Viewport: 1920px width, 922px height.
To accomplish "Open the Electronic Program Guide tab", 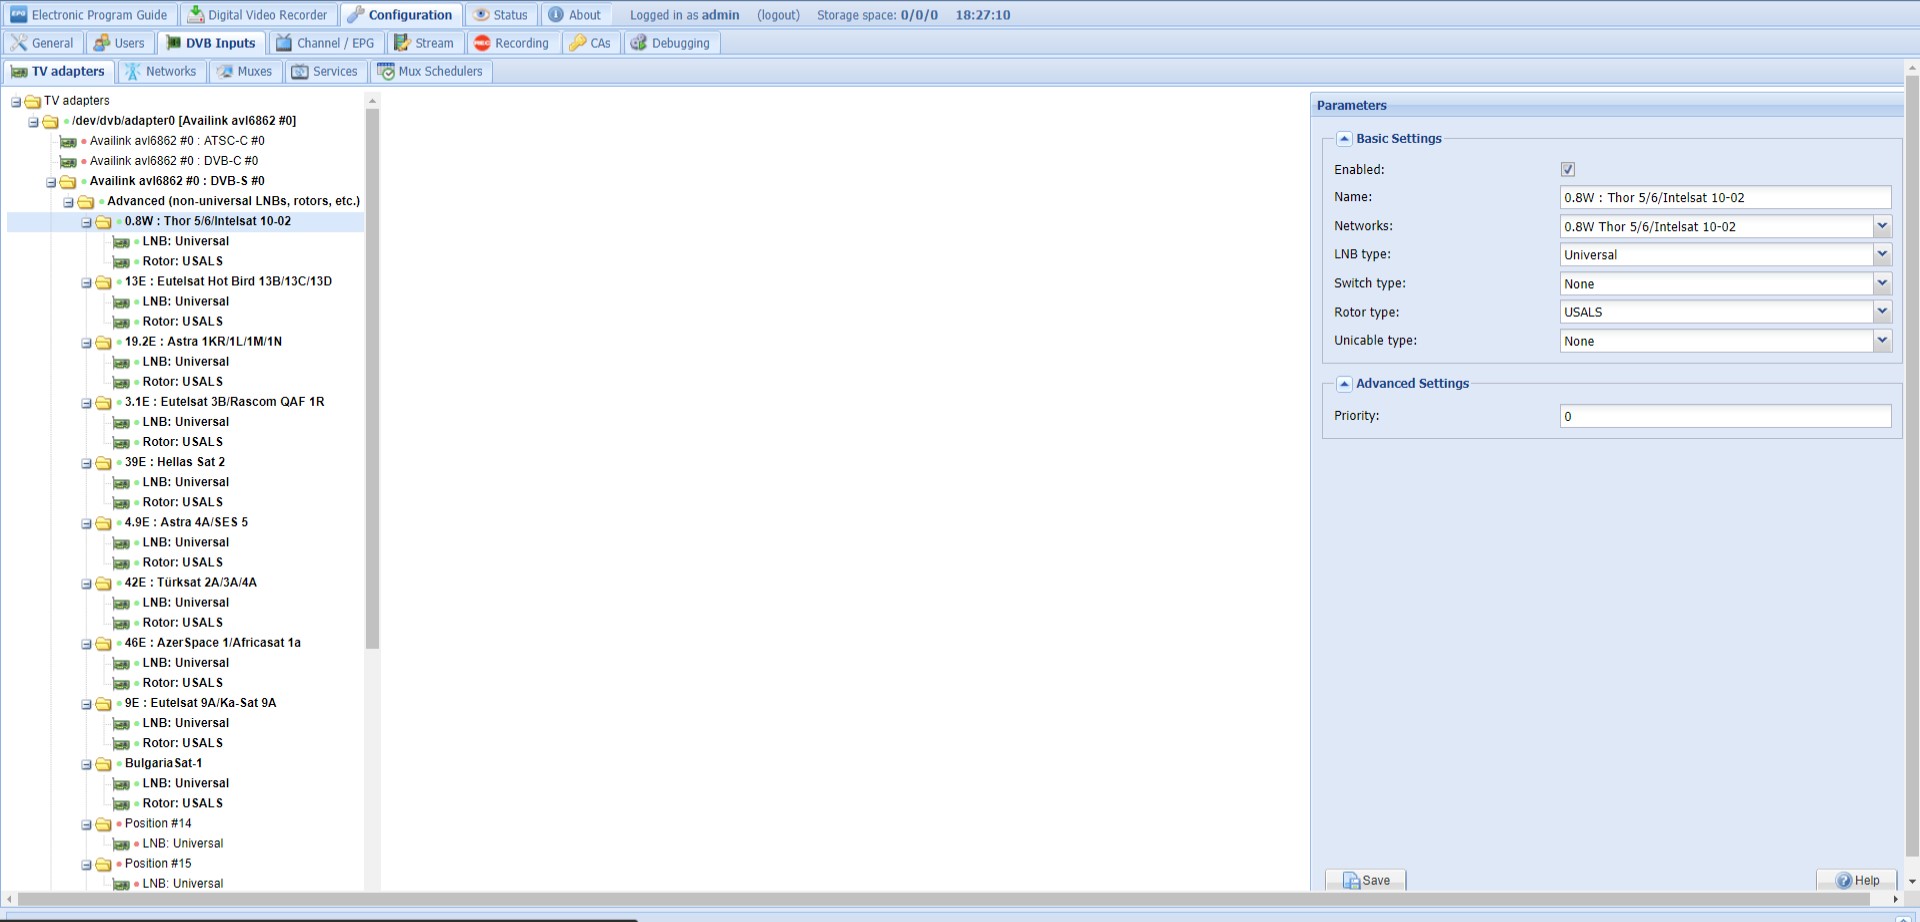I will [90, 15].
